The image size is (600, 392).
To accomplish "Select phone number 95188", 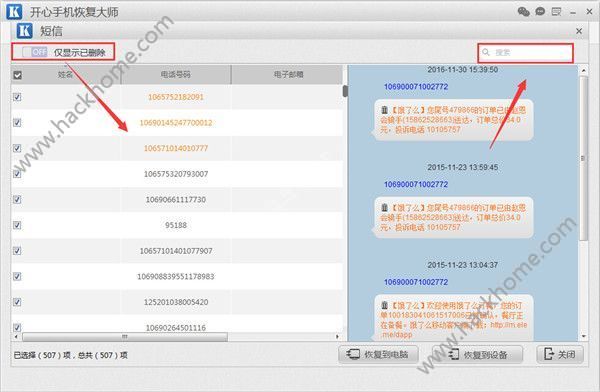I will (x=176, y=225).
